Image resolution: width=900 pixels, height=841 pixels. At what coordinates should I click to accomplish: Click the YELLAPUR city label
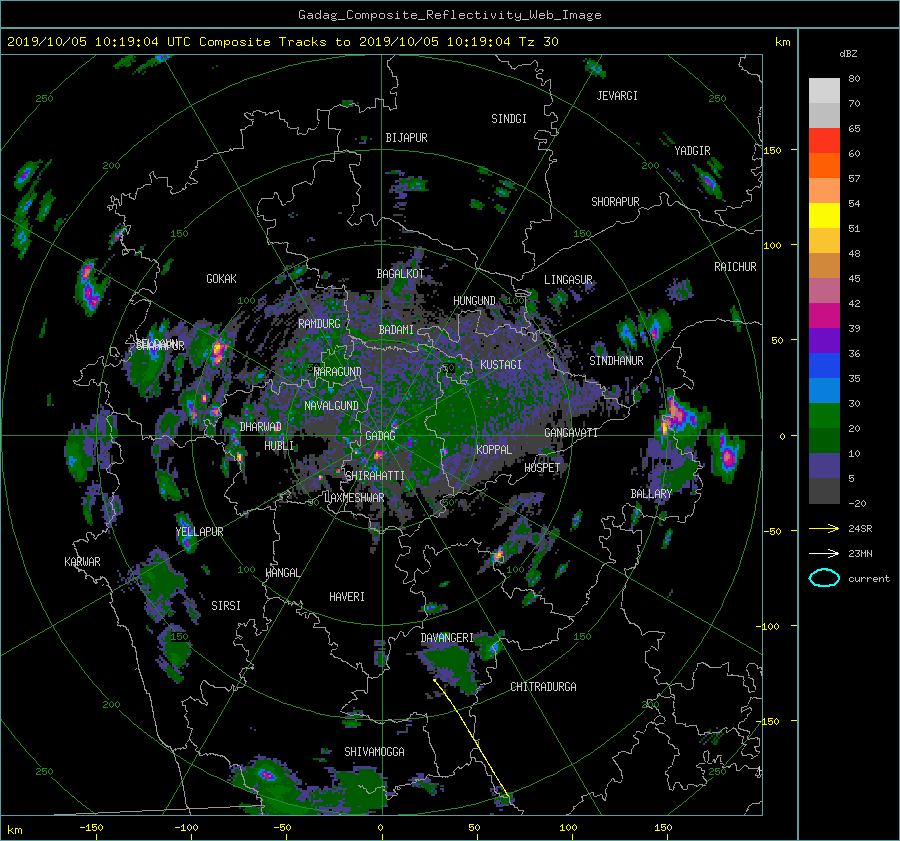[x=199, y=532]
